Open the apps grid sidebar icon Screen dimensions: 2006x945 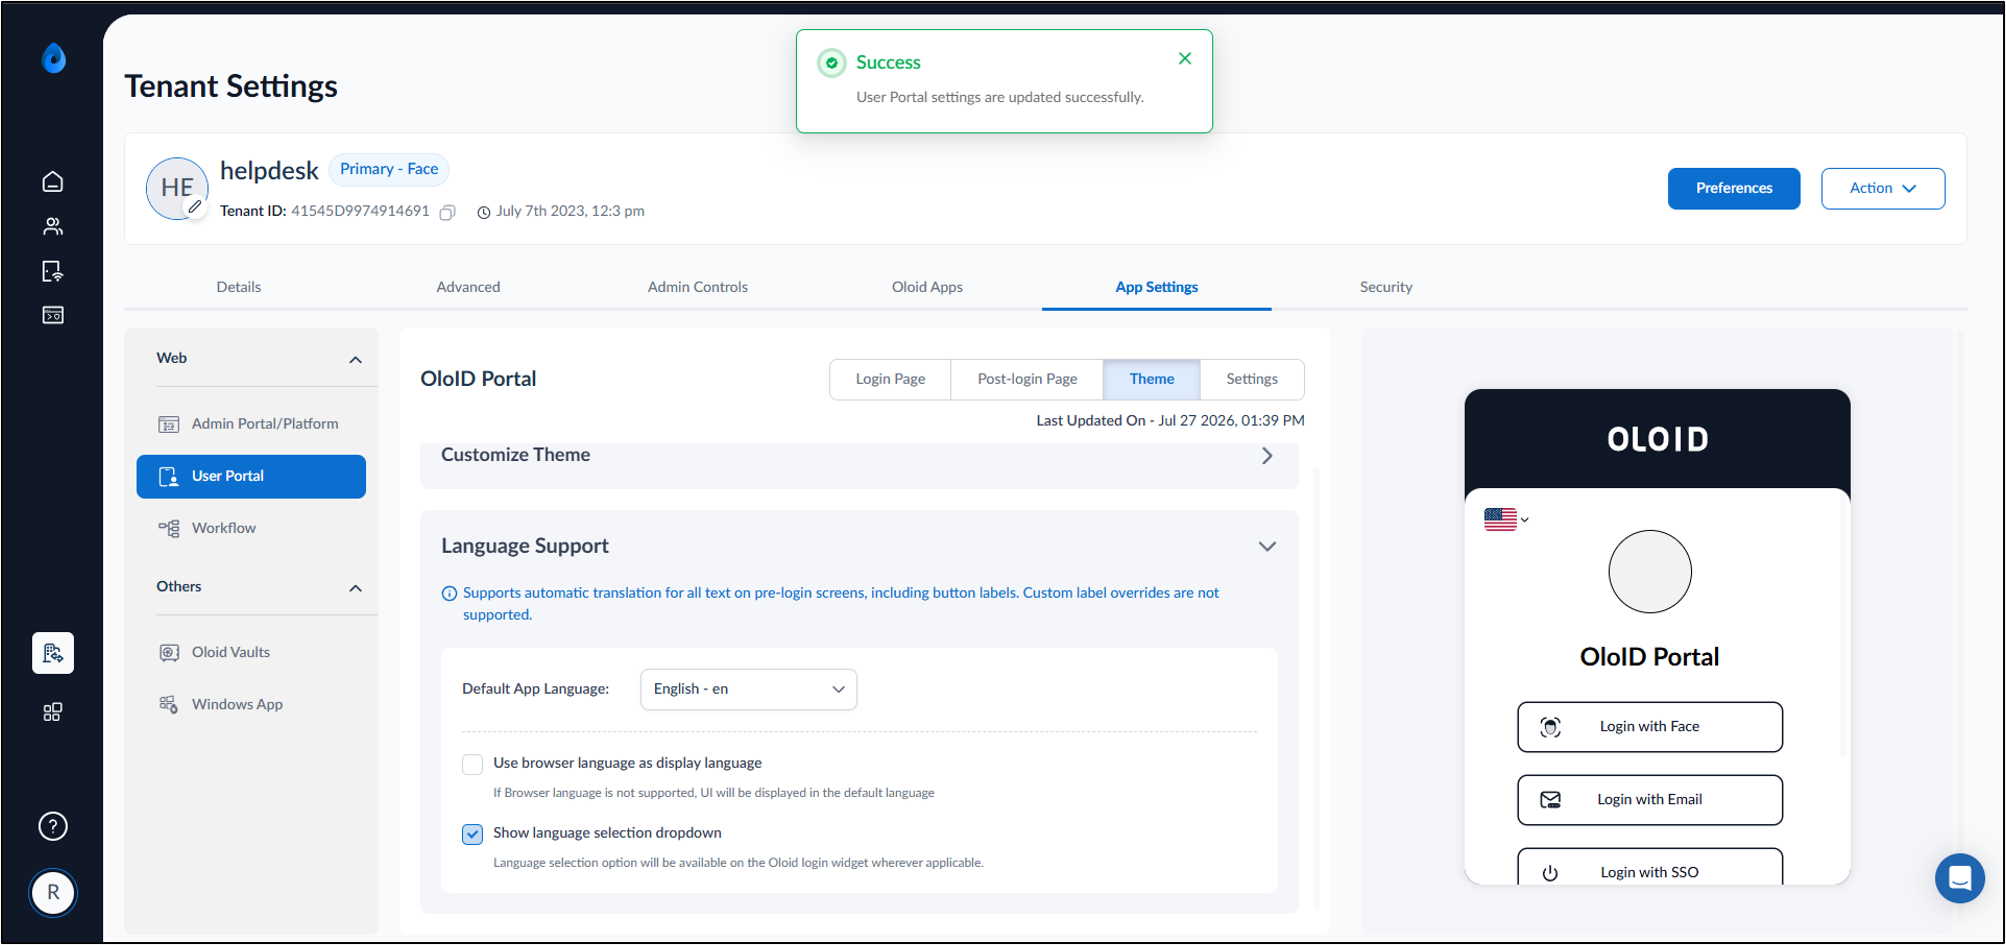pos(53,712)
